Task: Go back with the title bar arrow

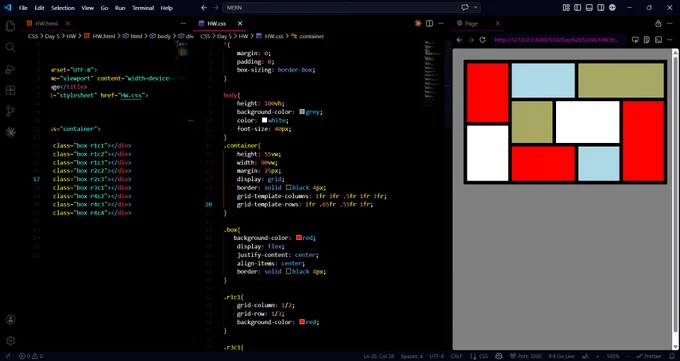Action: pyautogui.click(x=204, y=8)
